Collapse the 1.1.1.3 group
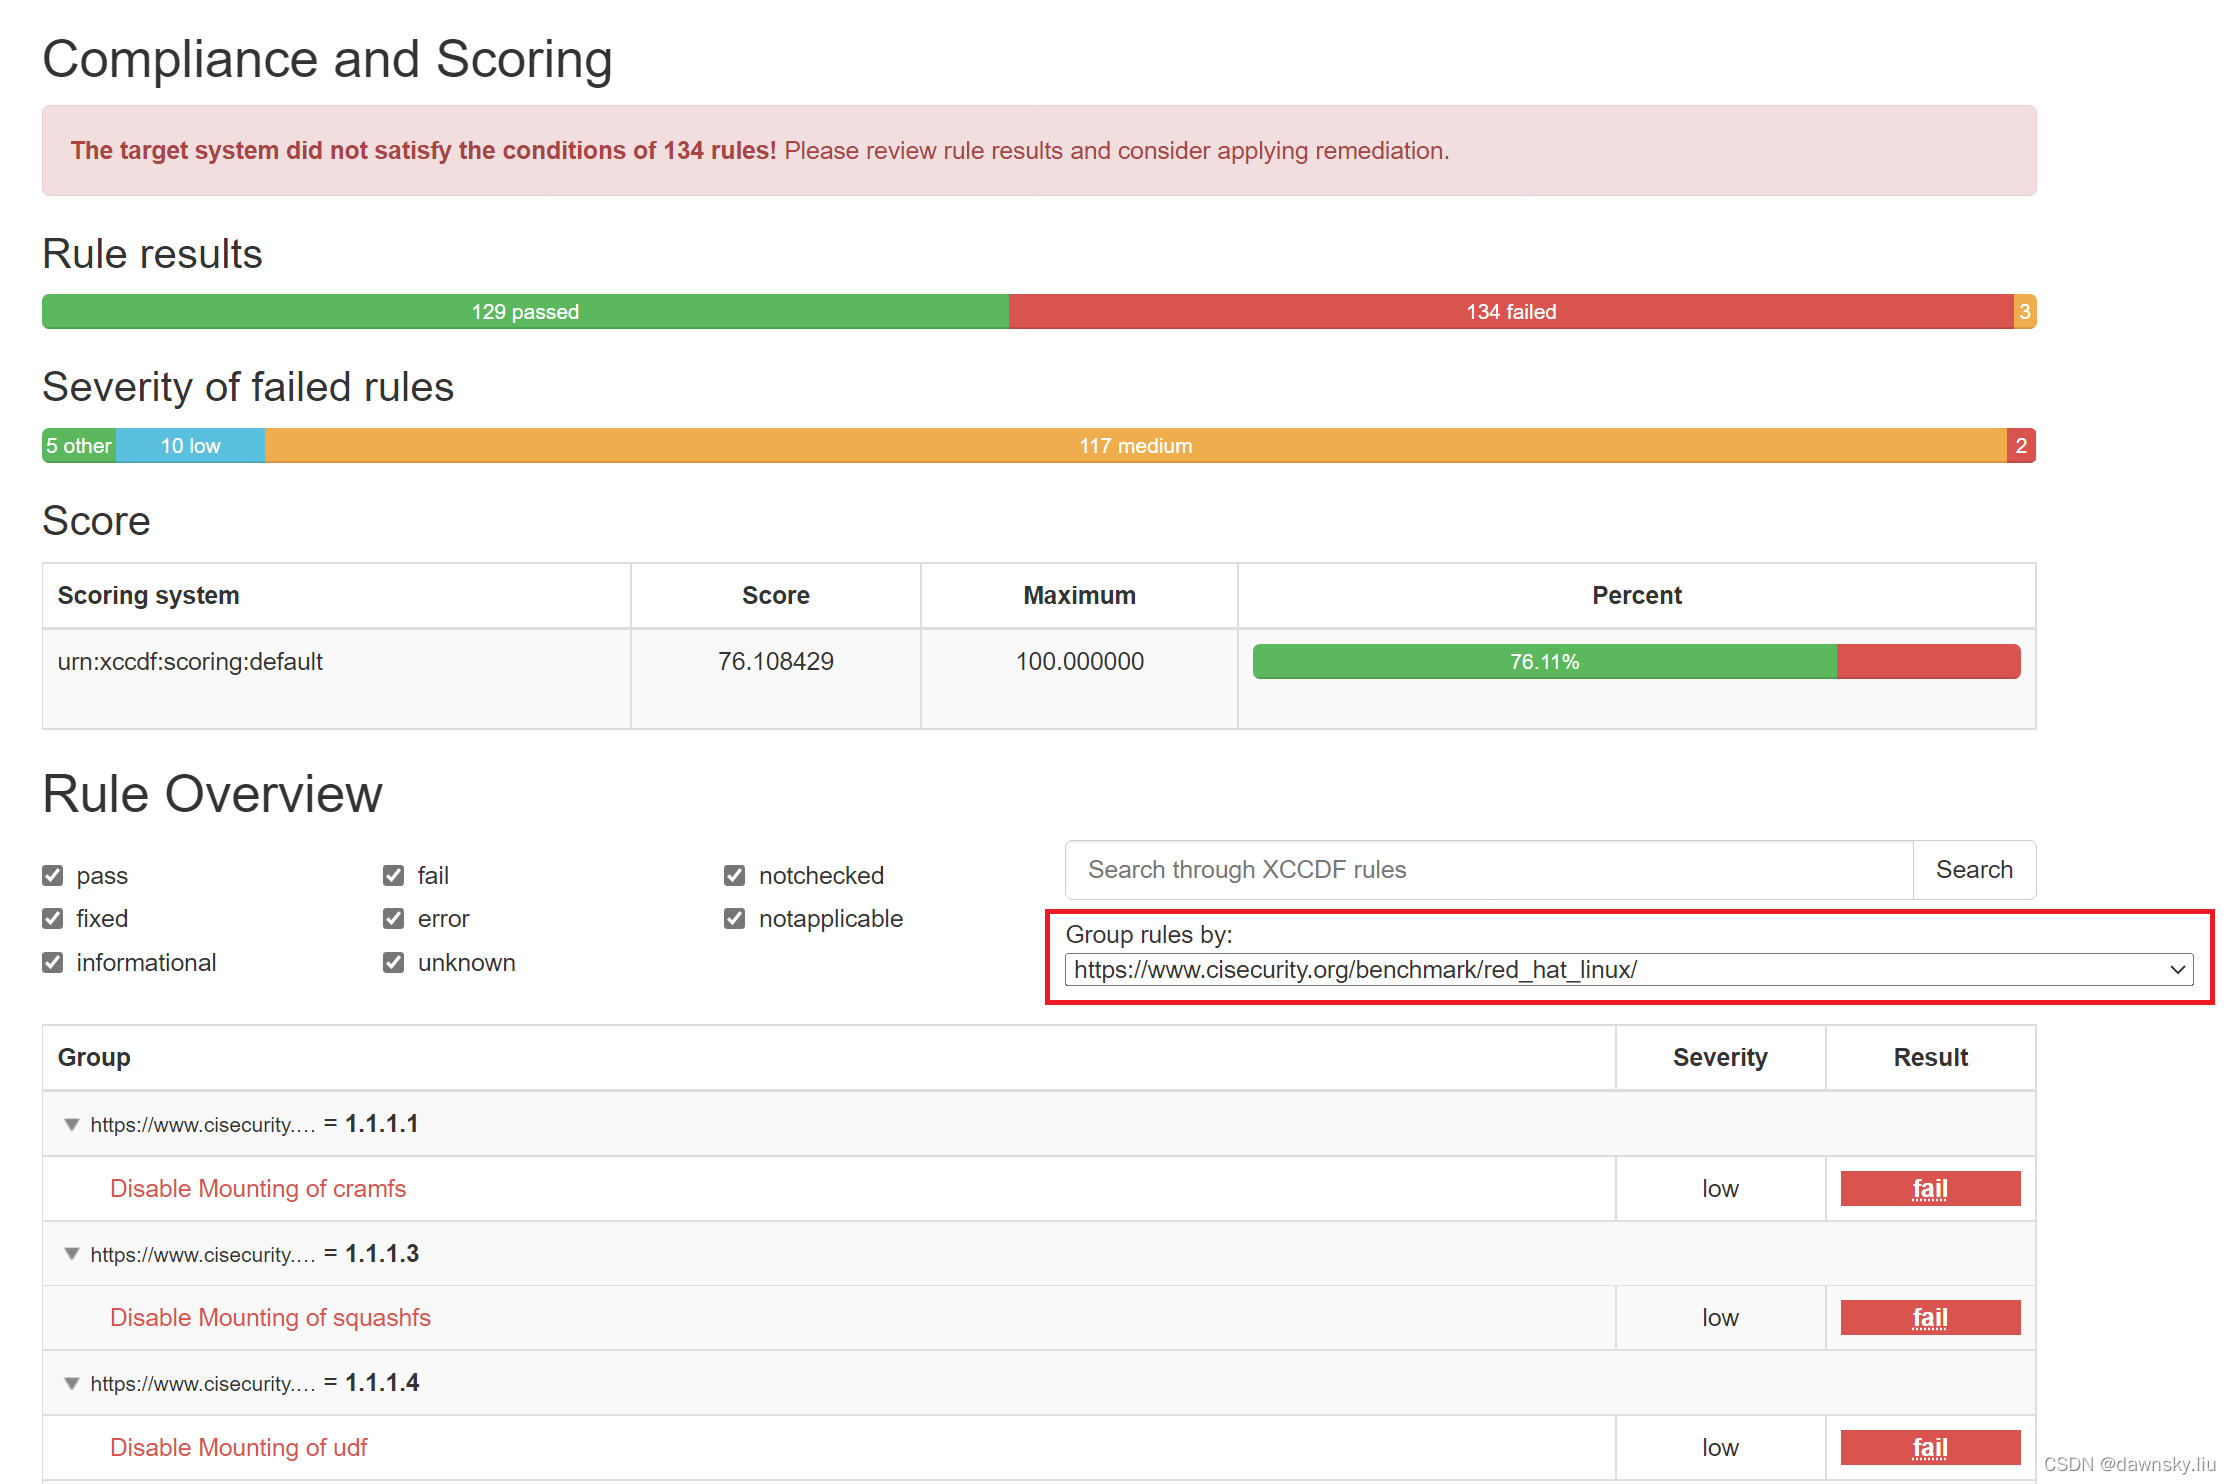Viewport: 2231px width, 1484px height. [x=71, y=1253]
